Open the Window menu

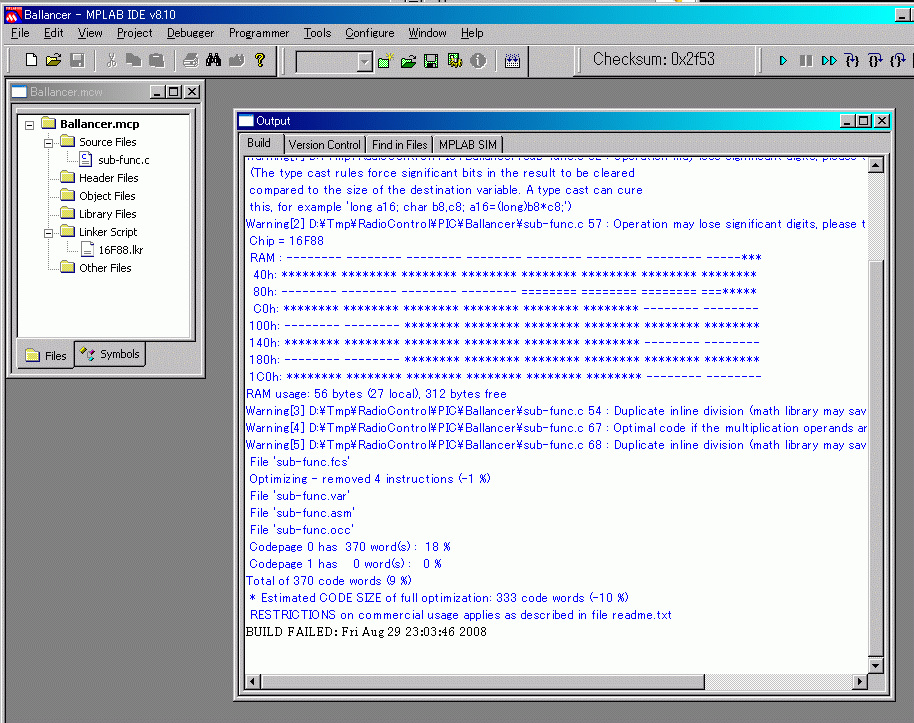coord(427,33)
